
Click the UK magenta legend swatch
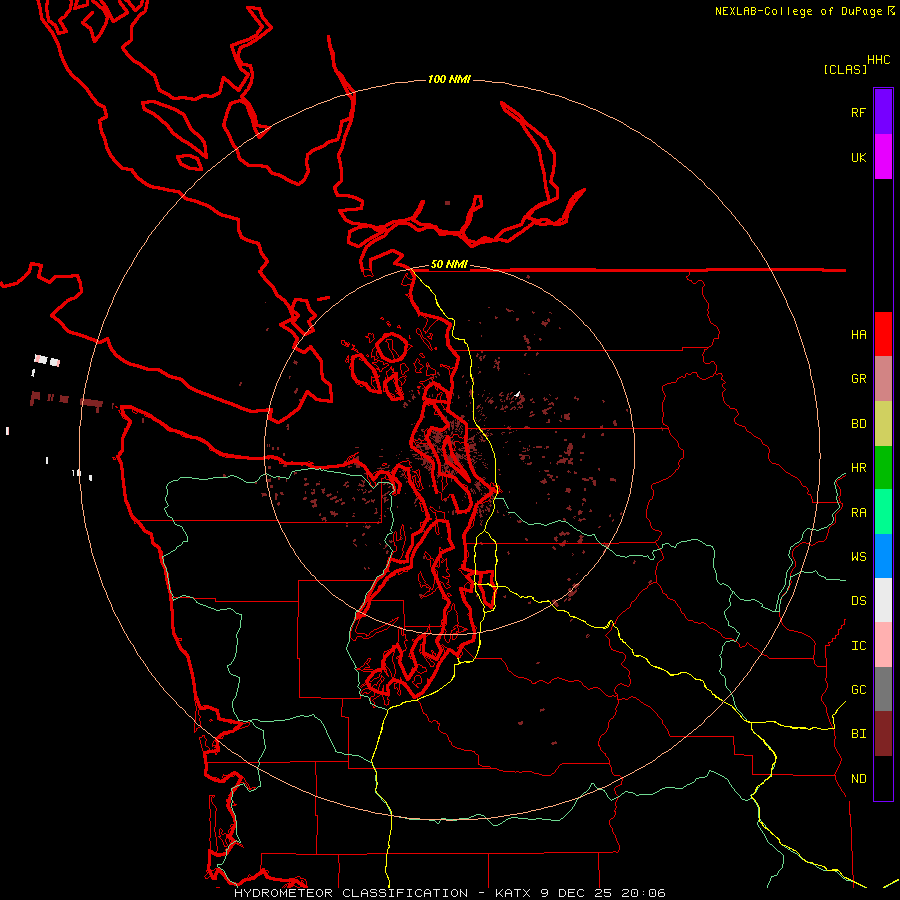pos(883,157)
